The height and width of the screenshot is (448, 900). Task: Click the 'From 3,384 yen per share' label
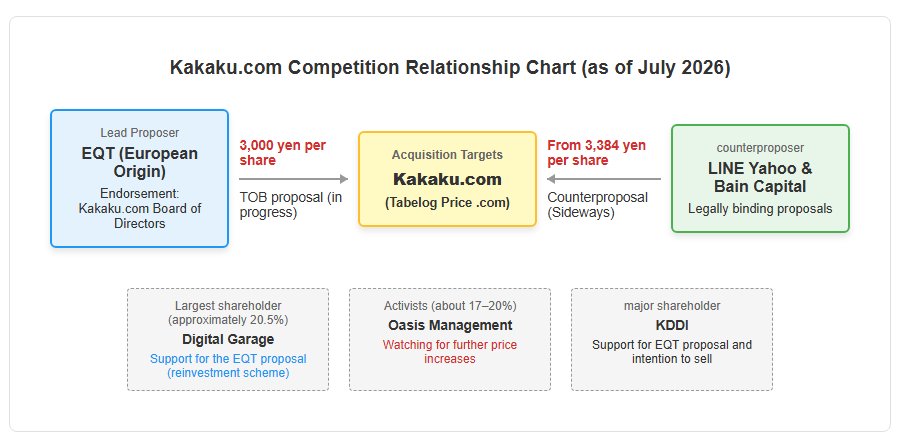(x=596, y=153)
